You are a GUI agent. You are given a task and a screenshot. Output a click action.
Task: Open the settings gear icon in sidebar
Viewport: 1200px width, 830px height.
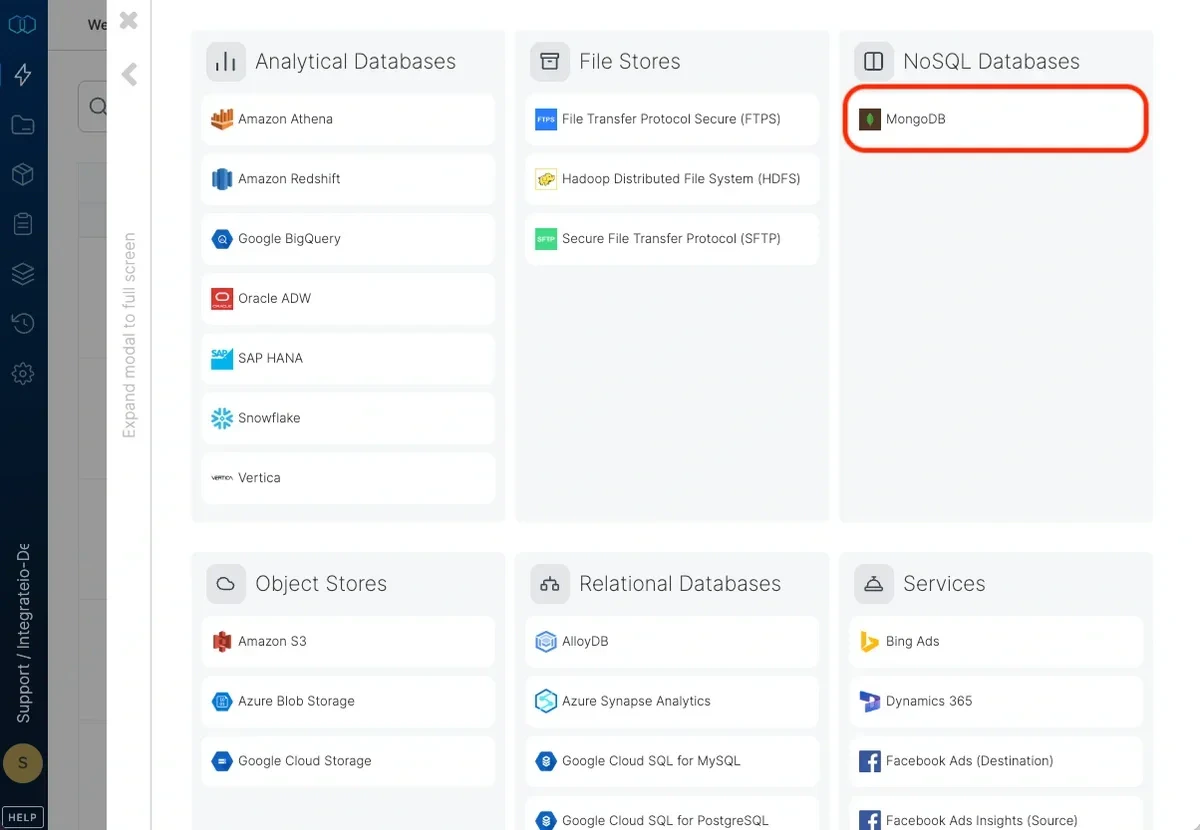pyautogui.click(x=22, y=373)
